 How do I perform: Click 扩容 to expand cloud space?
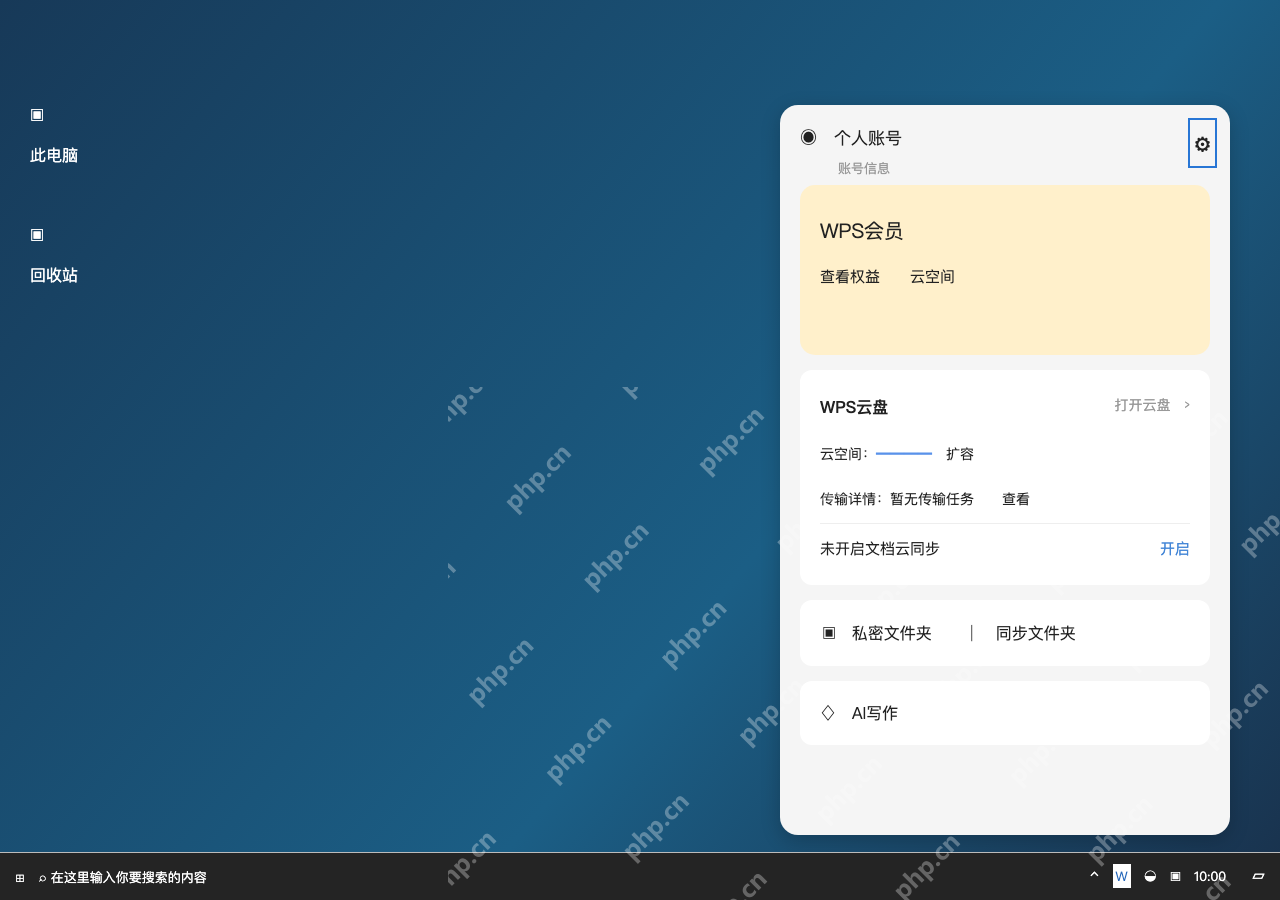click(960, 454)
